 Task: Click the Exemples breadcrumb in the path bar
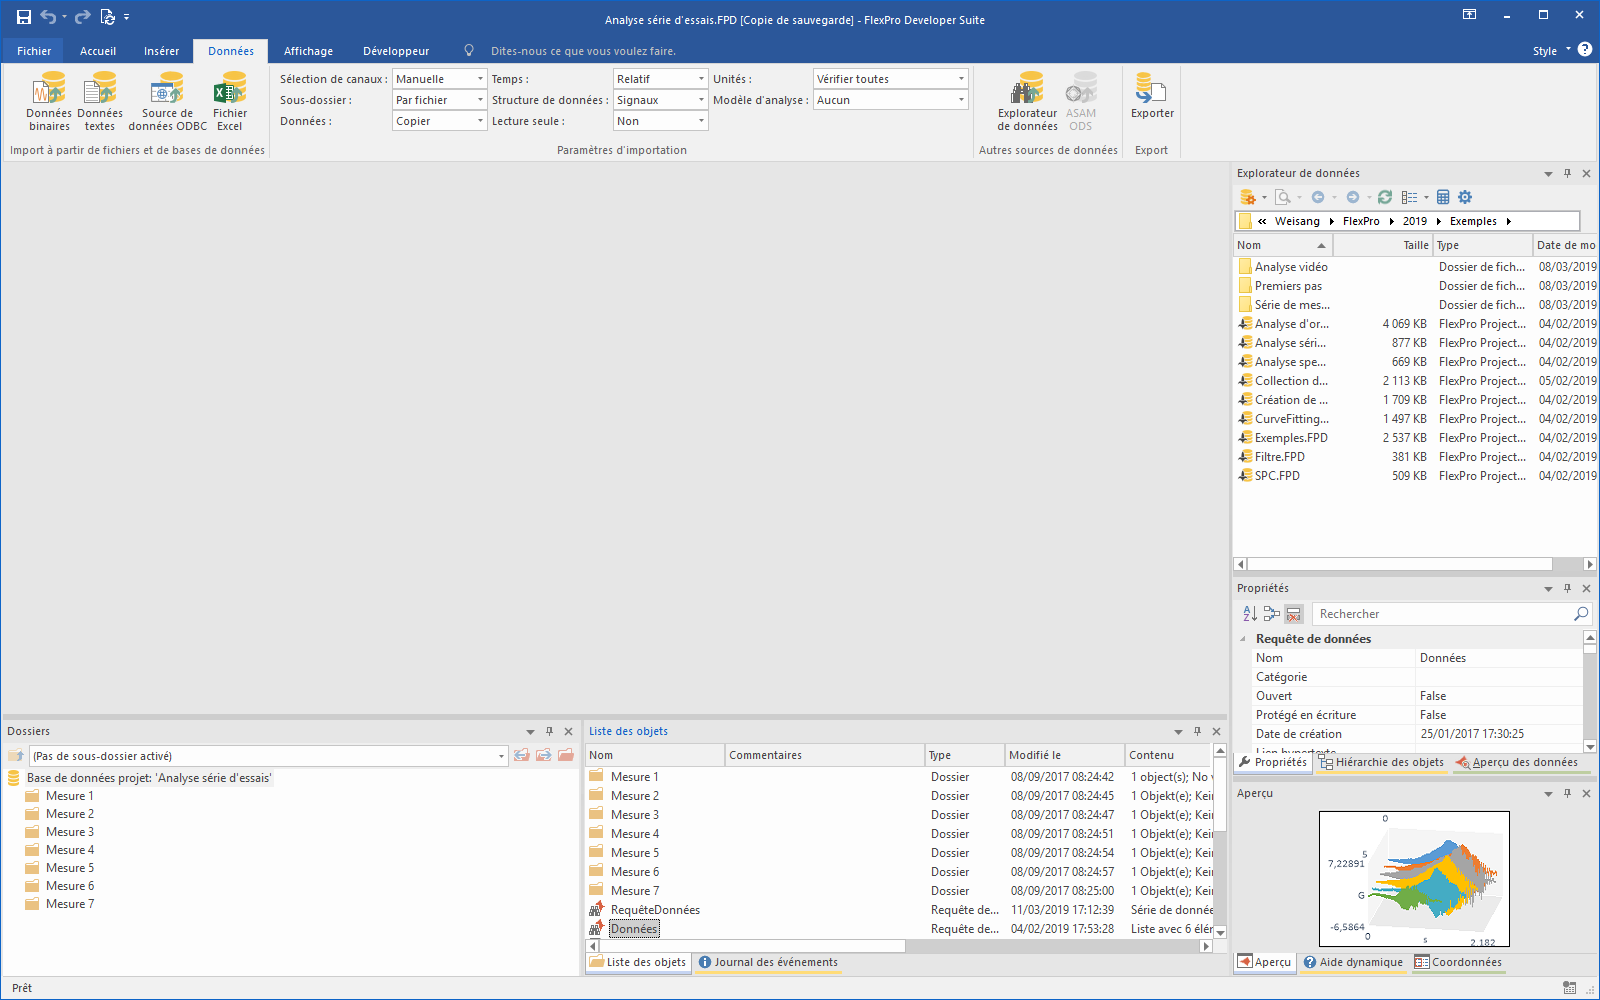point(1473,221)
